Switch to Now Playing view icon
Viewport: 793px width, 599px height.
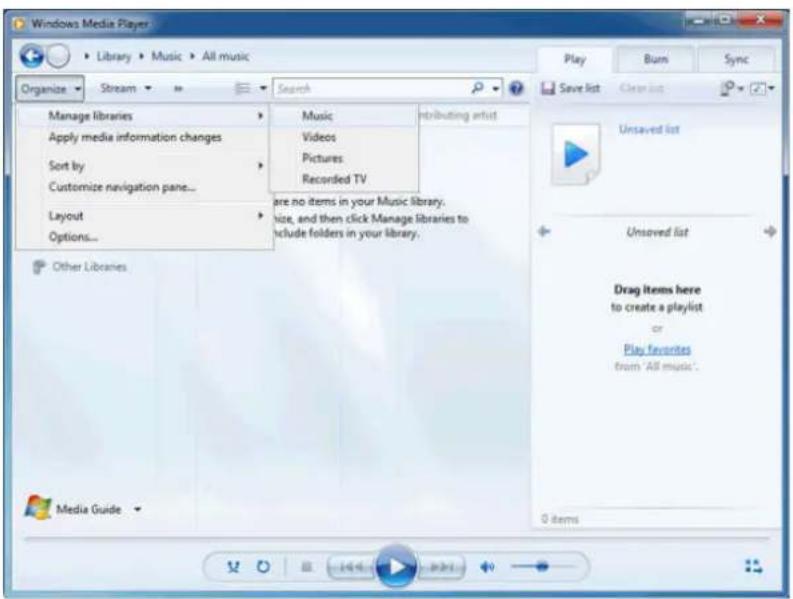(x=754, y=566)
